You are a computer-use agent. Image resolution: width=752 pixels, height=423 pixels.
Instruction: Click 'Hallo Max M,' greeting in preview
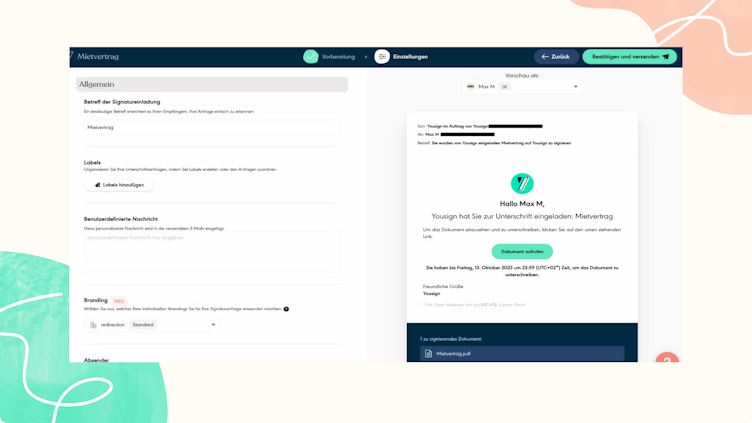(x=522, y=204)
